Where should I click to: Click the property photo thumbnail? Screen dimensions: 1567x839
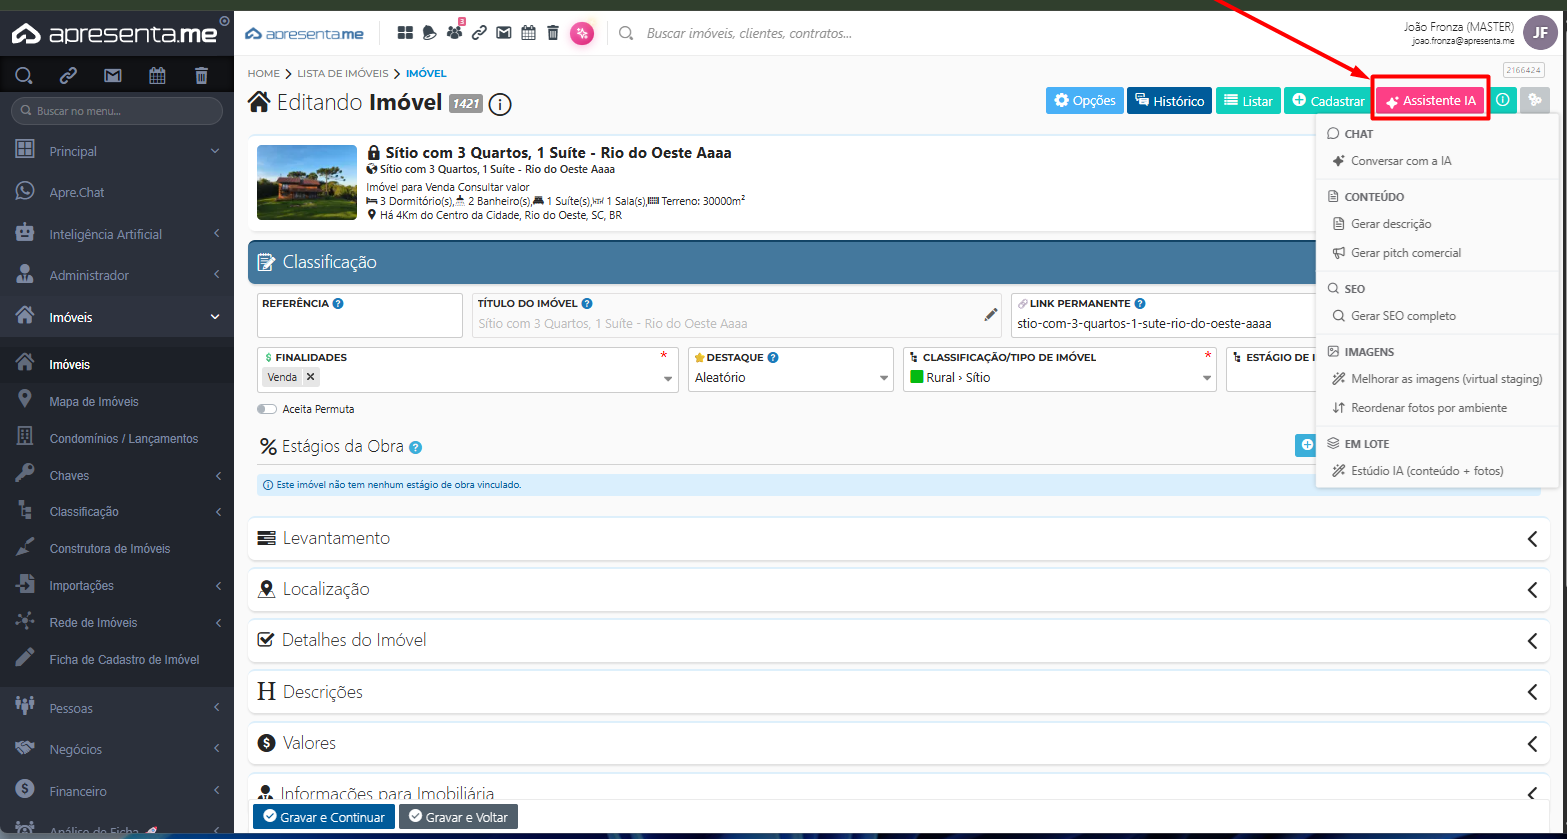point(307,183)
